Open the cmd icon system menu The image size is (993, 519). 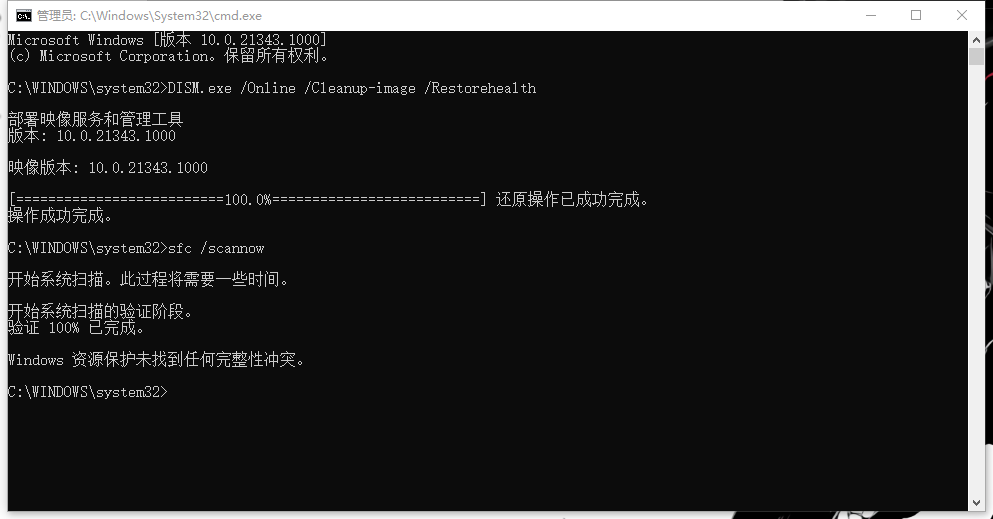pos(23,15)
